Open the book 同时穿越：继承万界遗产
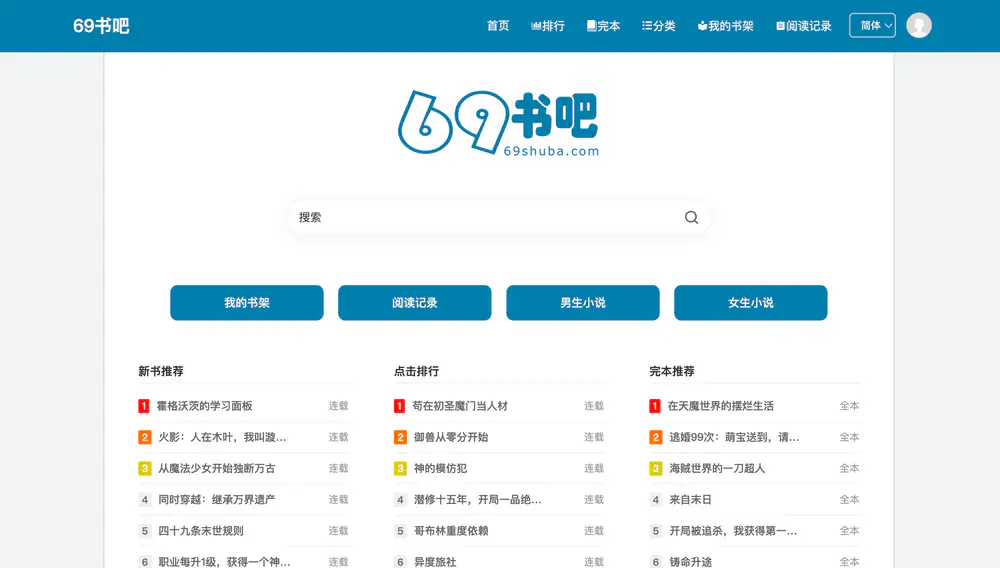This screenshot has width=1000, height=568. (217, 500)
